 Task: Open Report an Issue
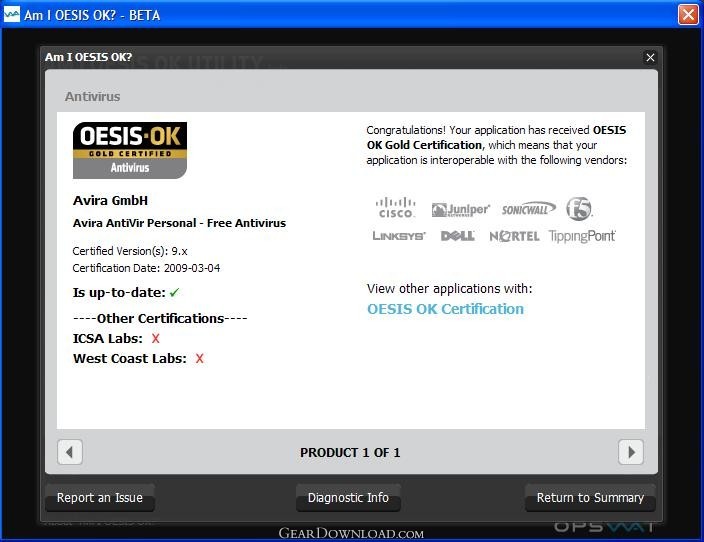click(x=100, y=498)
